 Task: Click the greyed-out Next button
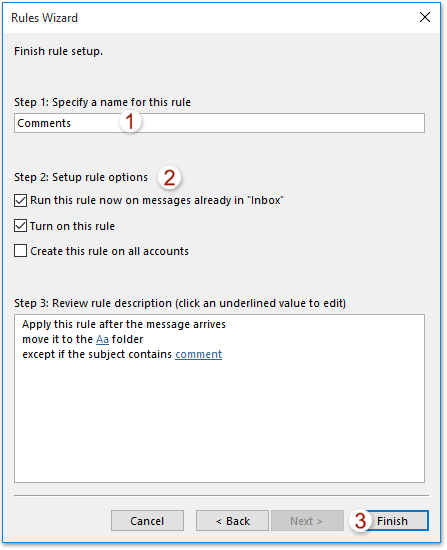coord(307,521)
